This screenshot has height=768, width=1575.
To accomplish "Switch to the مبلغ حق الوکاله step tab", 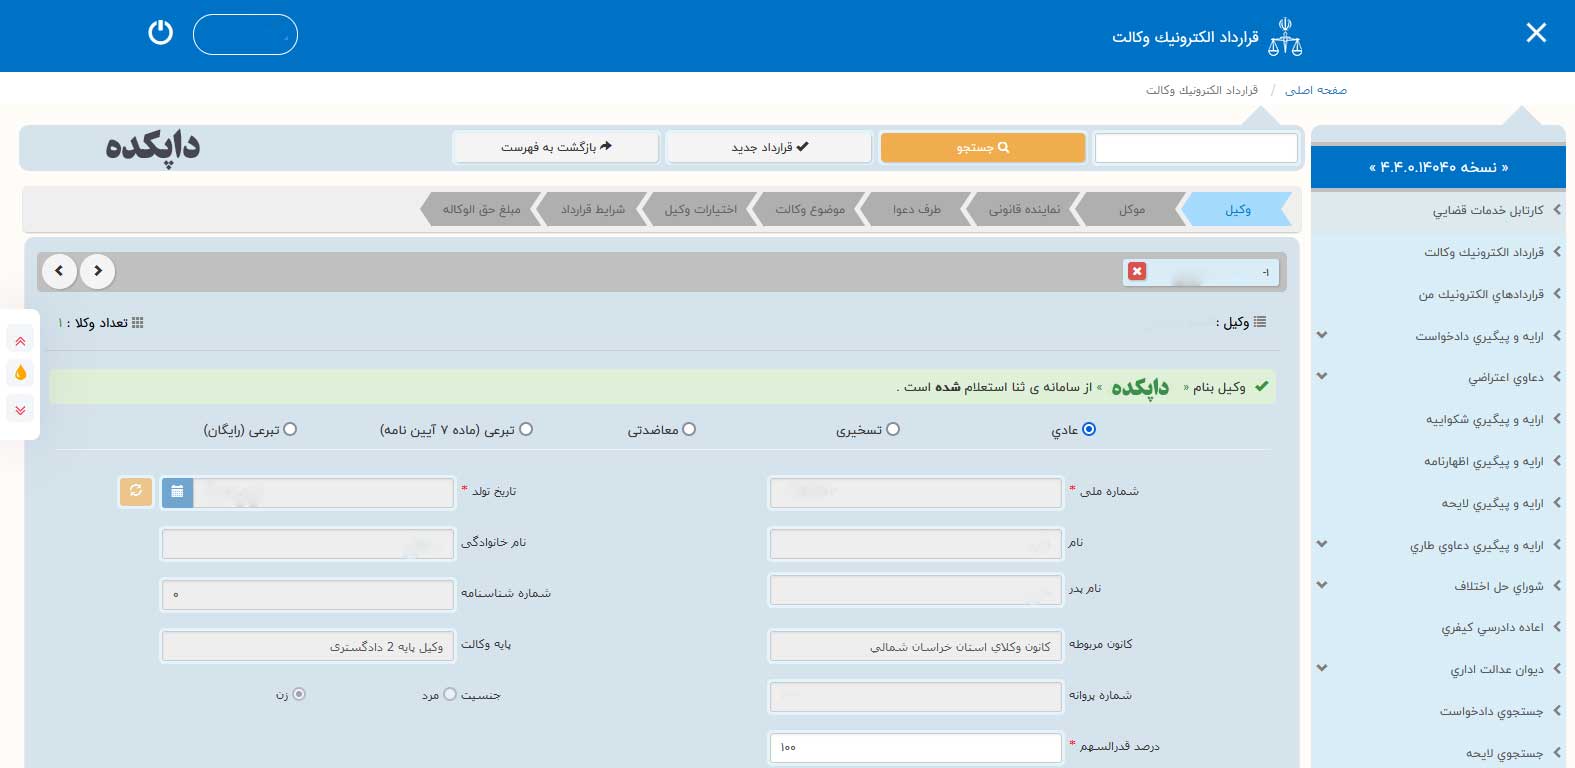I will (481, 209).
